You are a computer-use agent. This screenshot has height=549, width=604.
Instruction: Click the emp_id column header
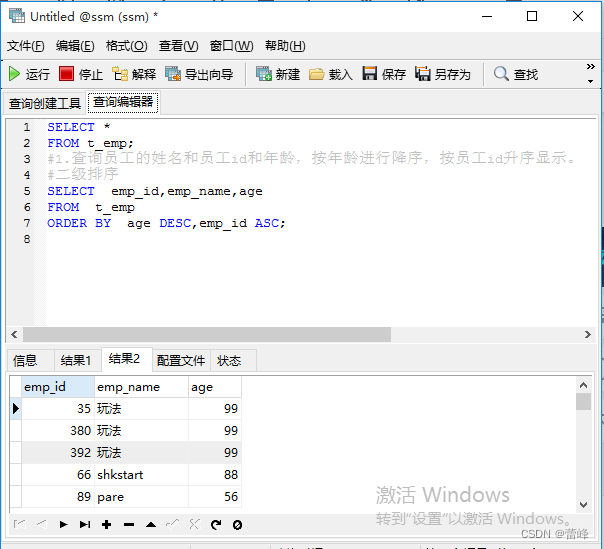click(x=58, y=387)
